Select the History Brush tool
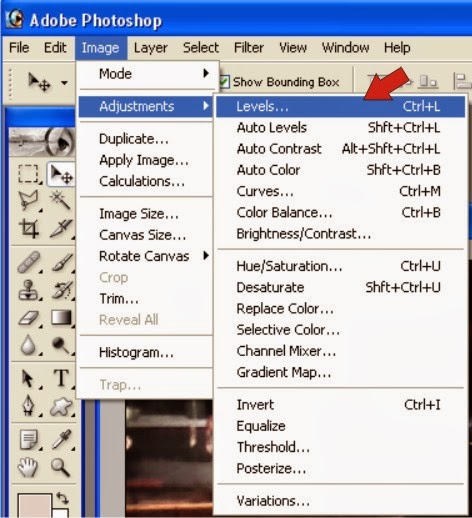 62,290
